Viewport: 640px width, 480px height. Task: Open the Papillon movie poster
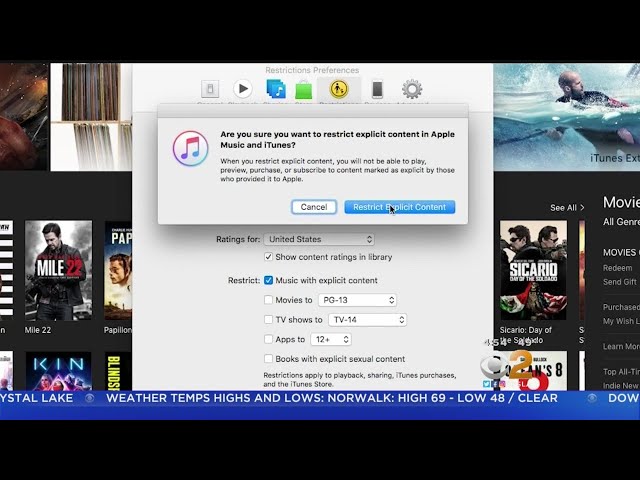(118, 270)
